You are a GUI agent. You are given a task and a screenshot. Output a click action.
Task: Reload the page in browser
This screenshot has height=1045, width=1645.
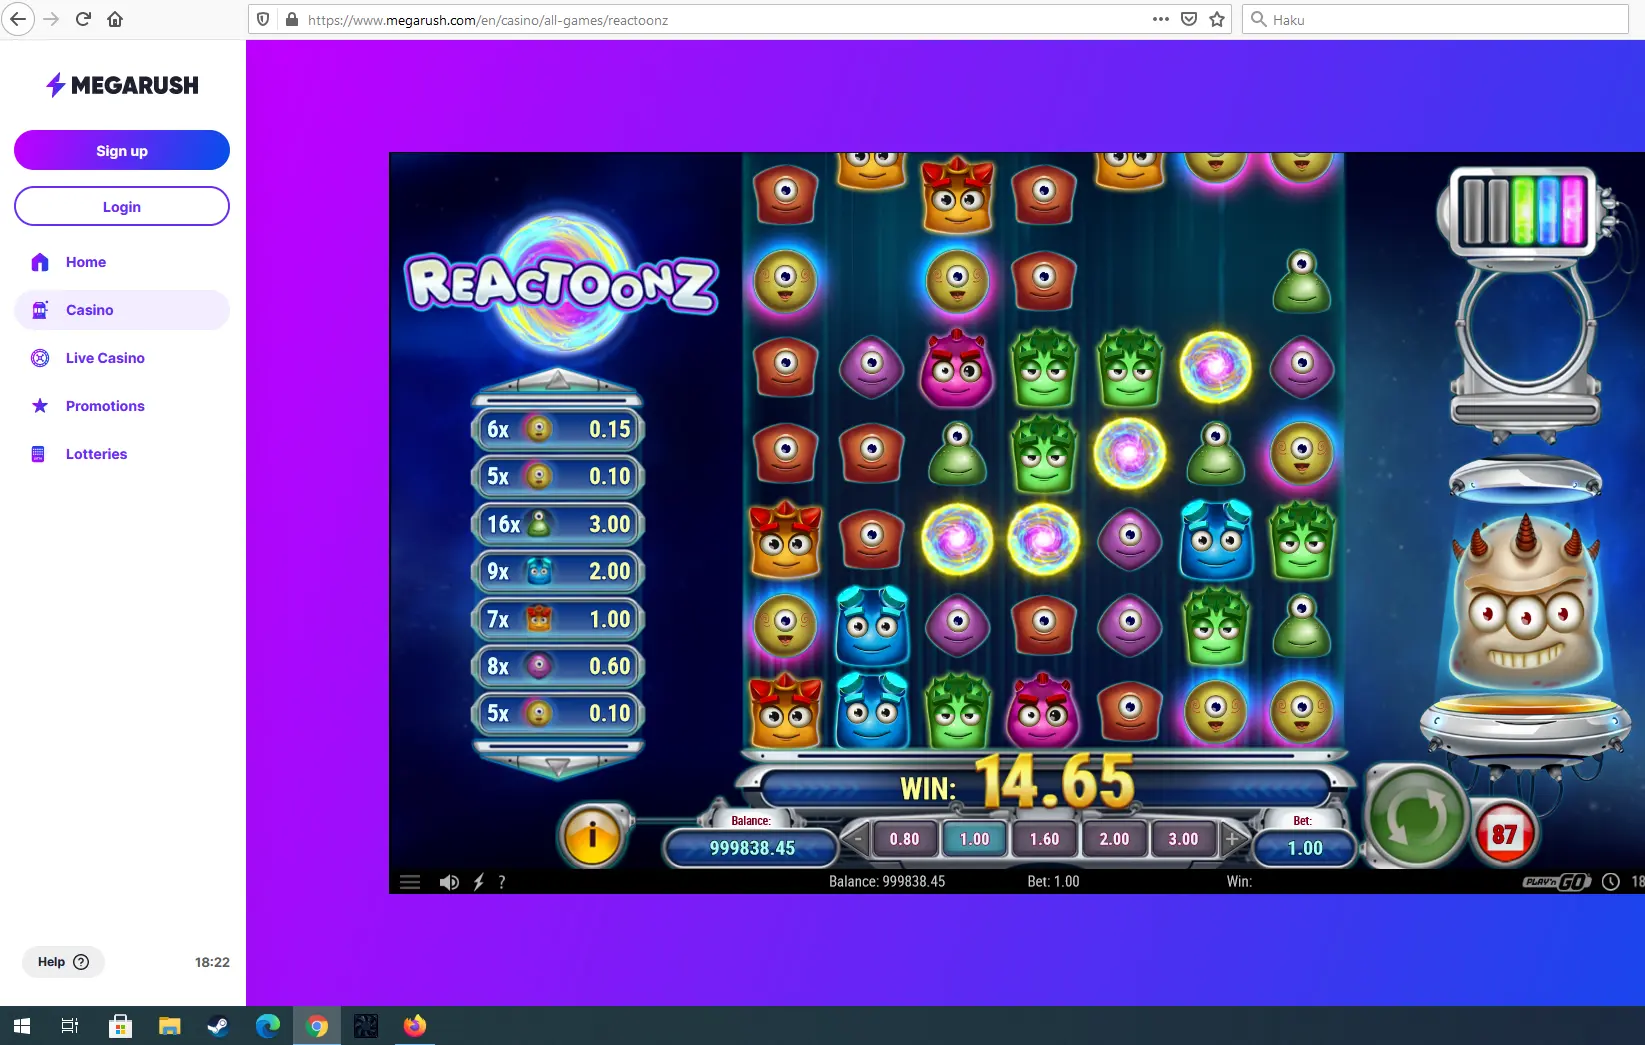point(83,19)
